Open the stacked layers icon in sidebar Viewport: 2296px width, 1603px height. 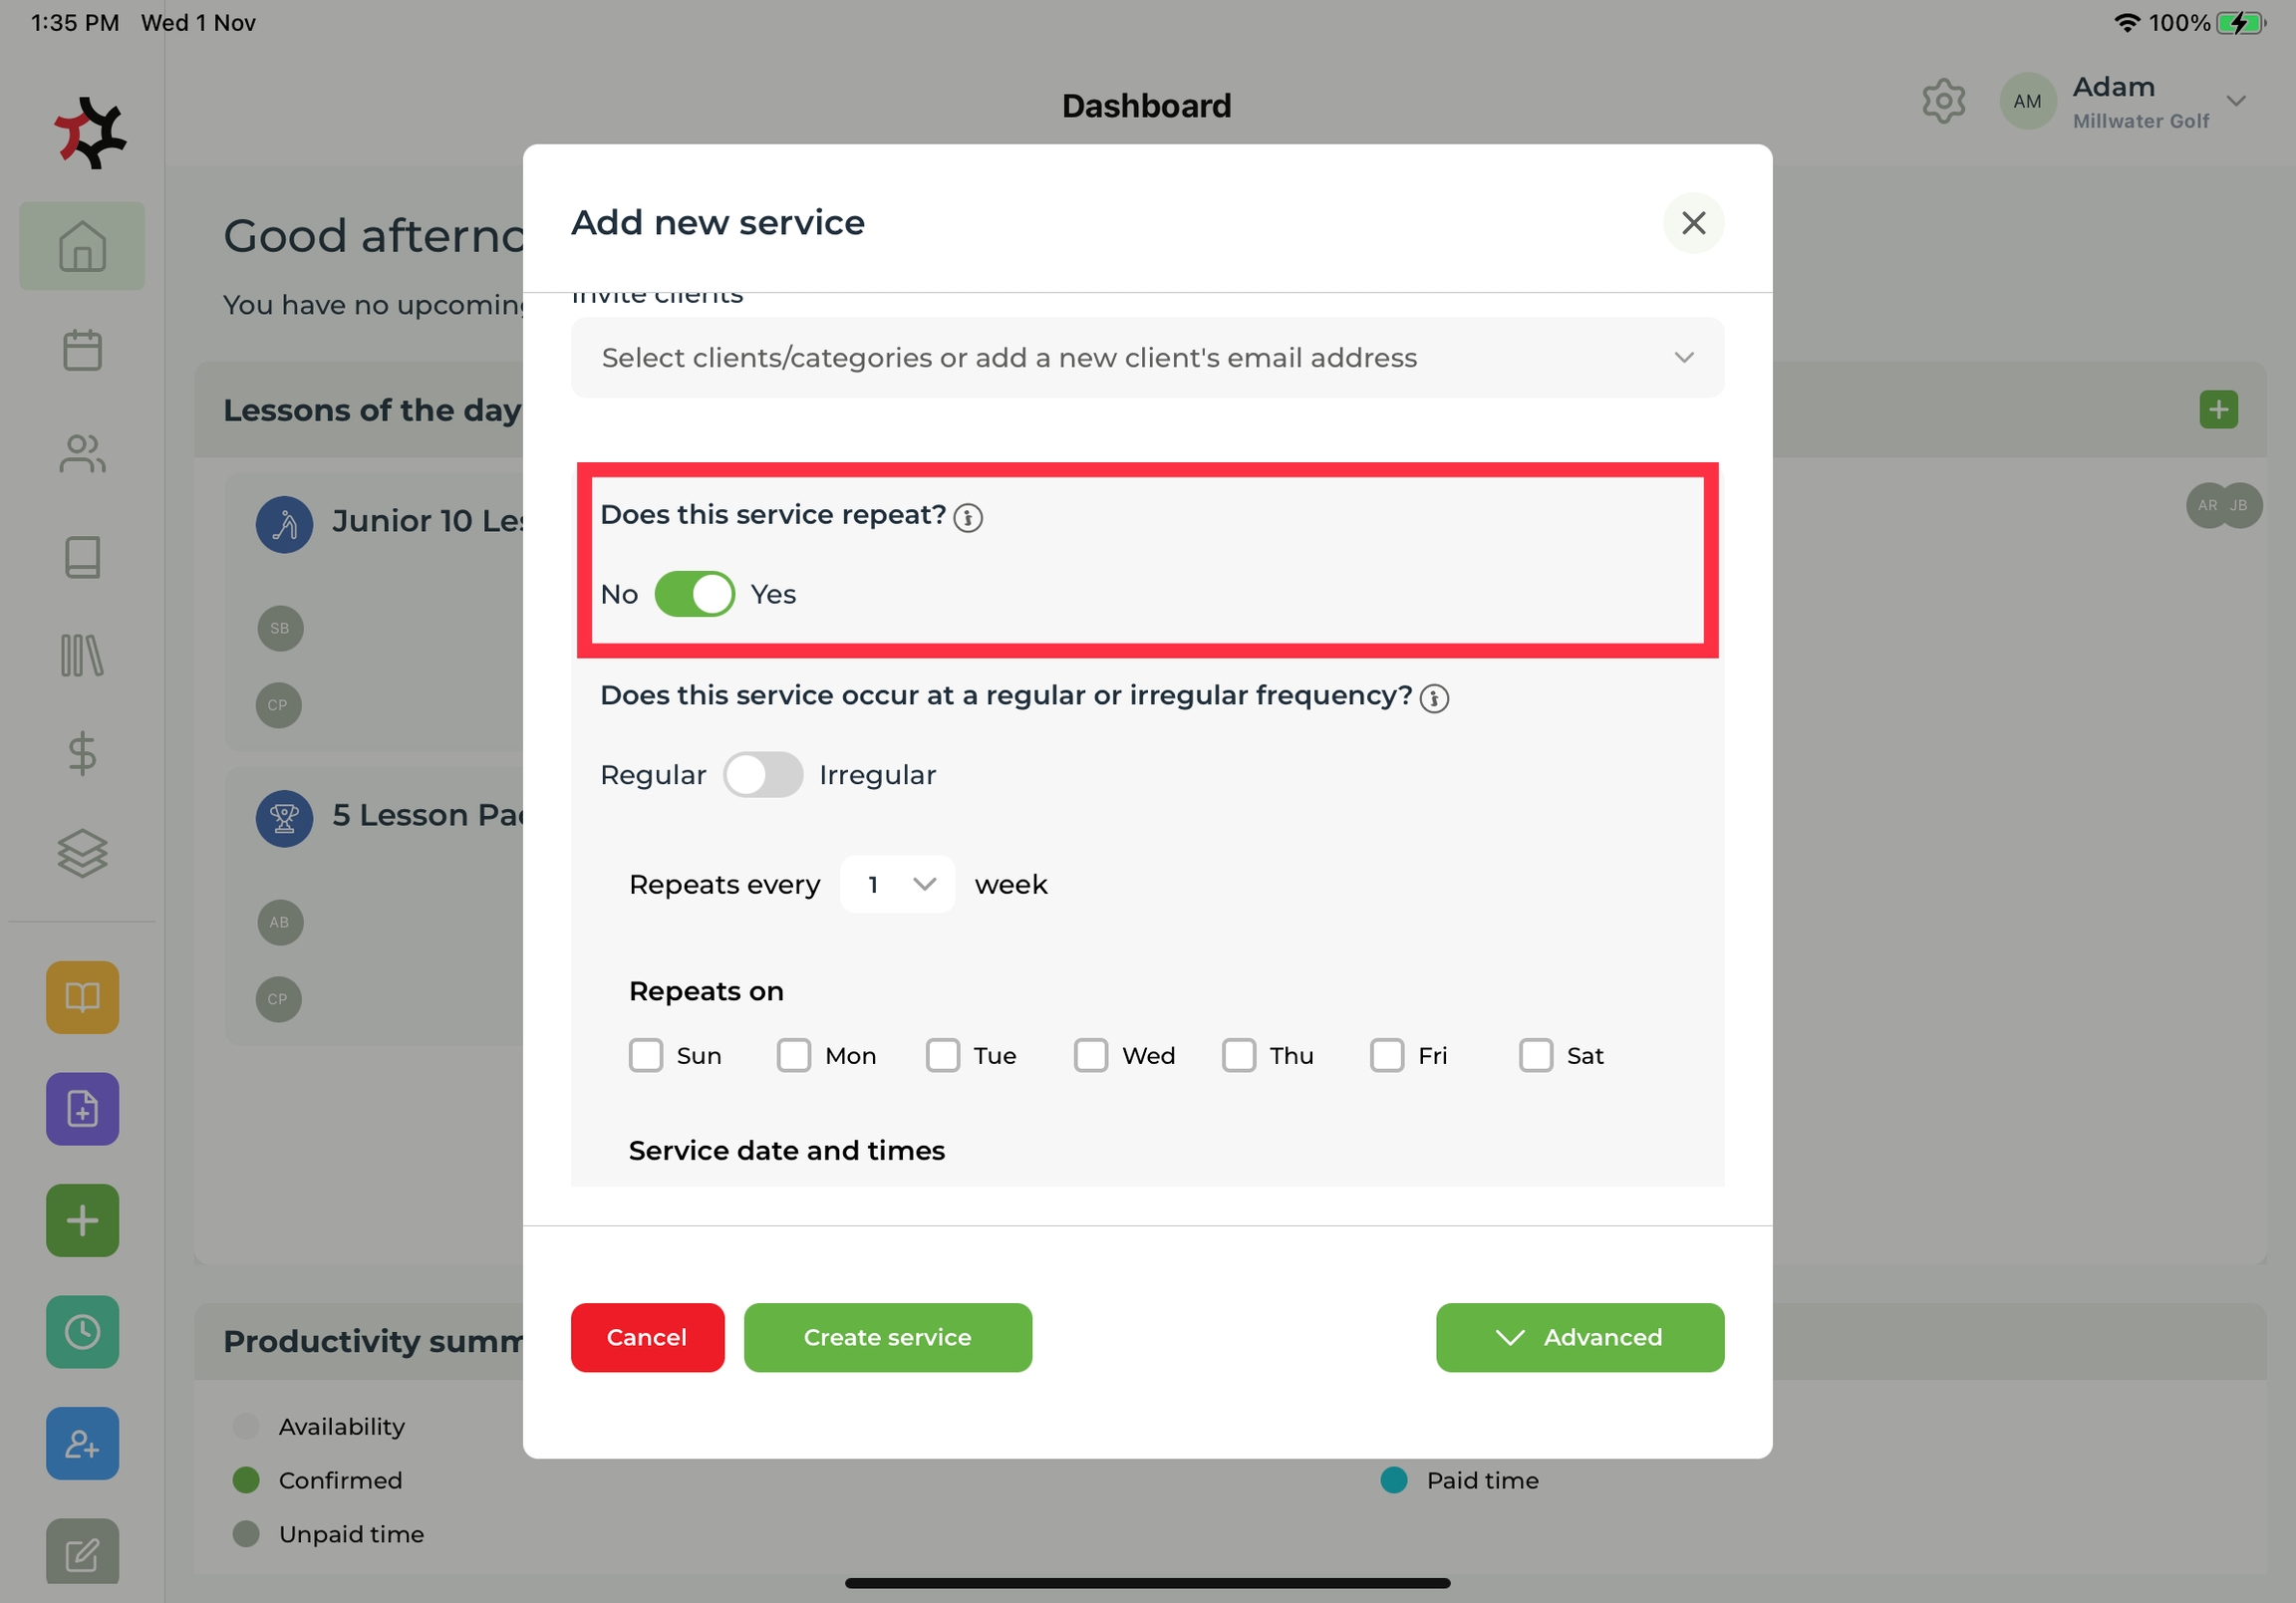point(82,853)
